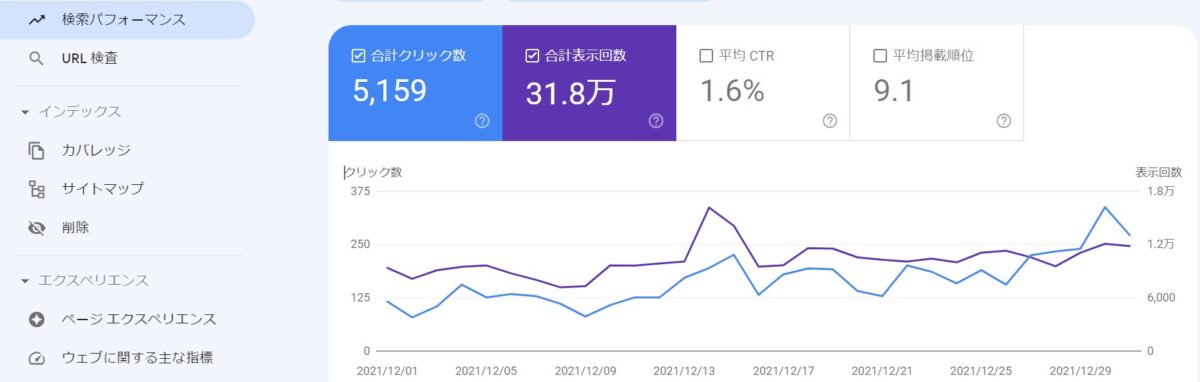Collapse the インデックス section

pyautogui.click(x=24, y=111)
